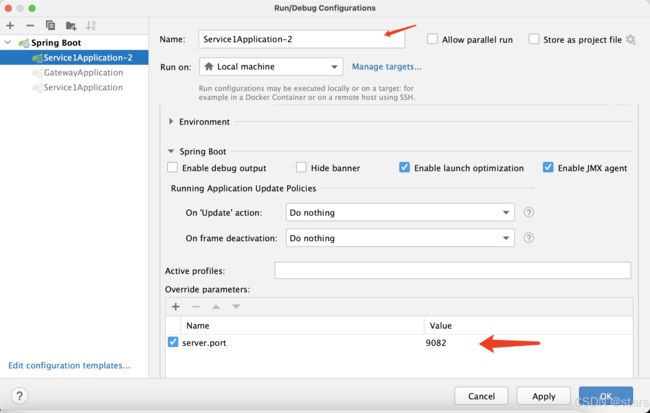
Task: Add a new configuration with plus icon
Action: tap(10, 26)
